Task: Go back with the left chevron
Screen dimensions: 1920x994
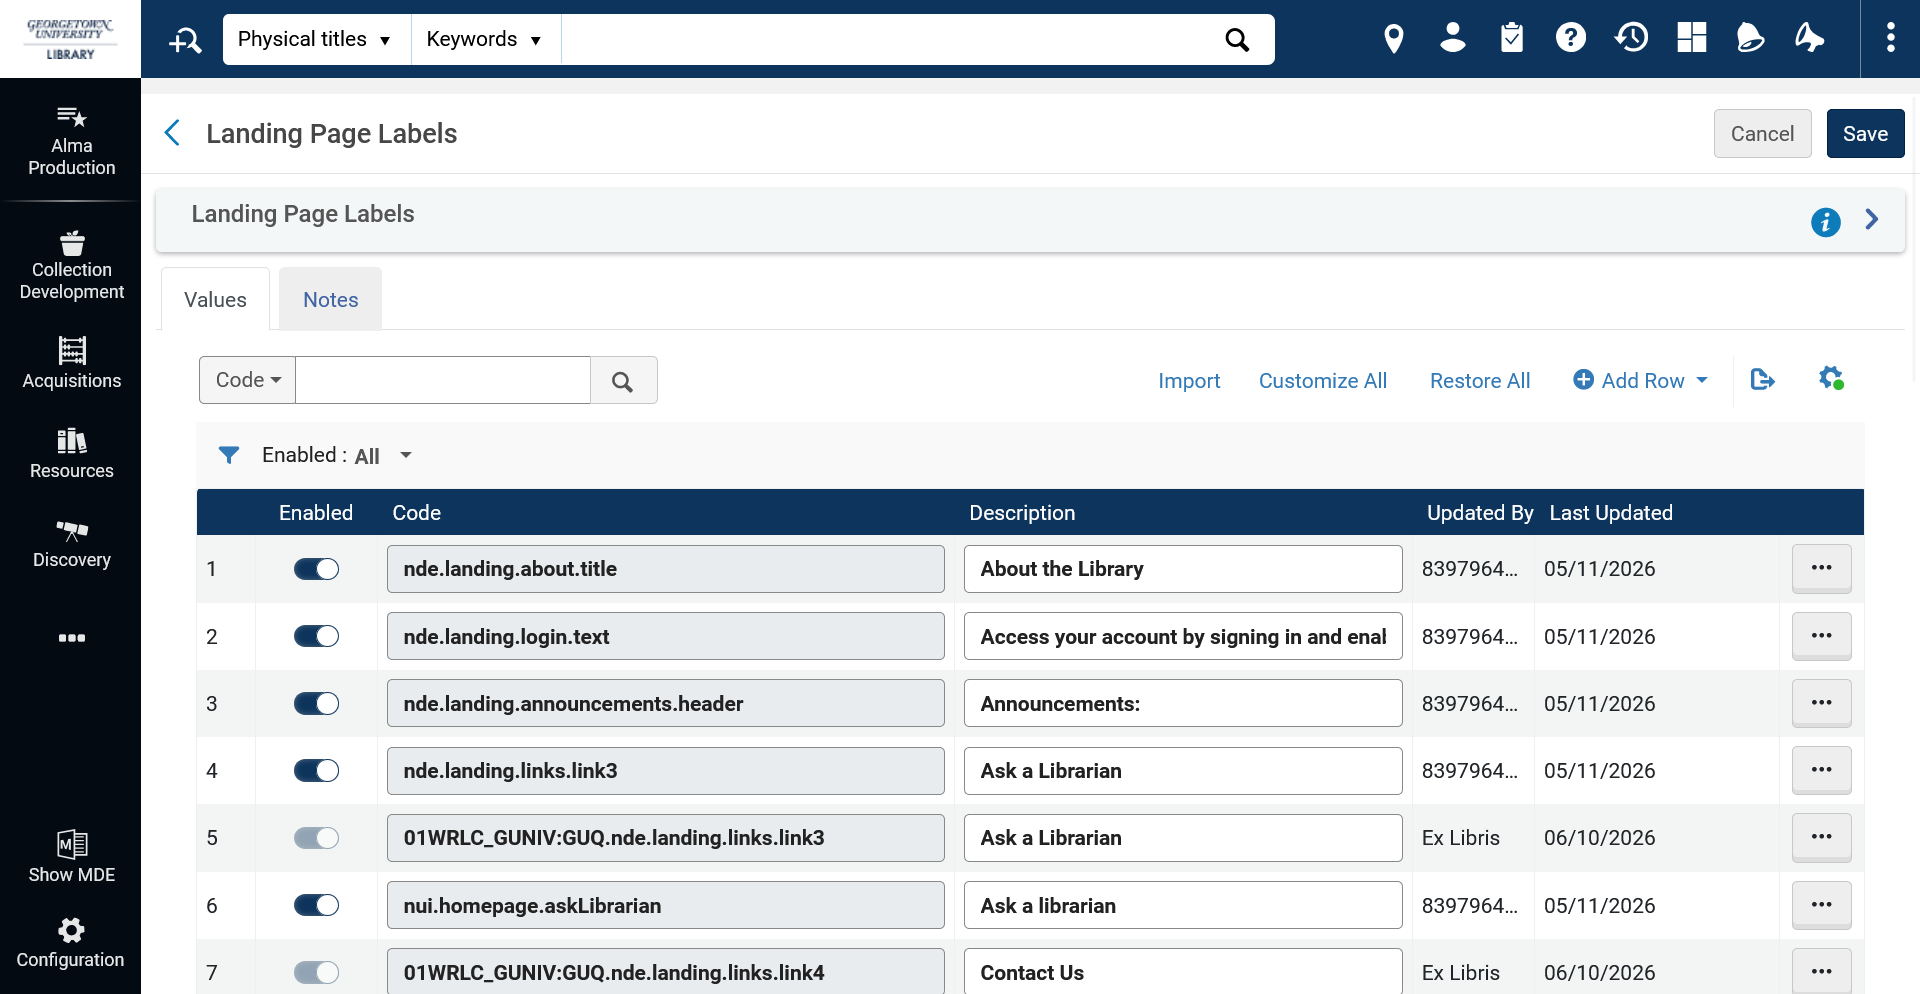Action: tap(172, 133)
